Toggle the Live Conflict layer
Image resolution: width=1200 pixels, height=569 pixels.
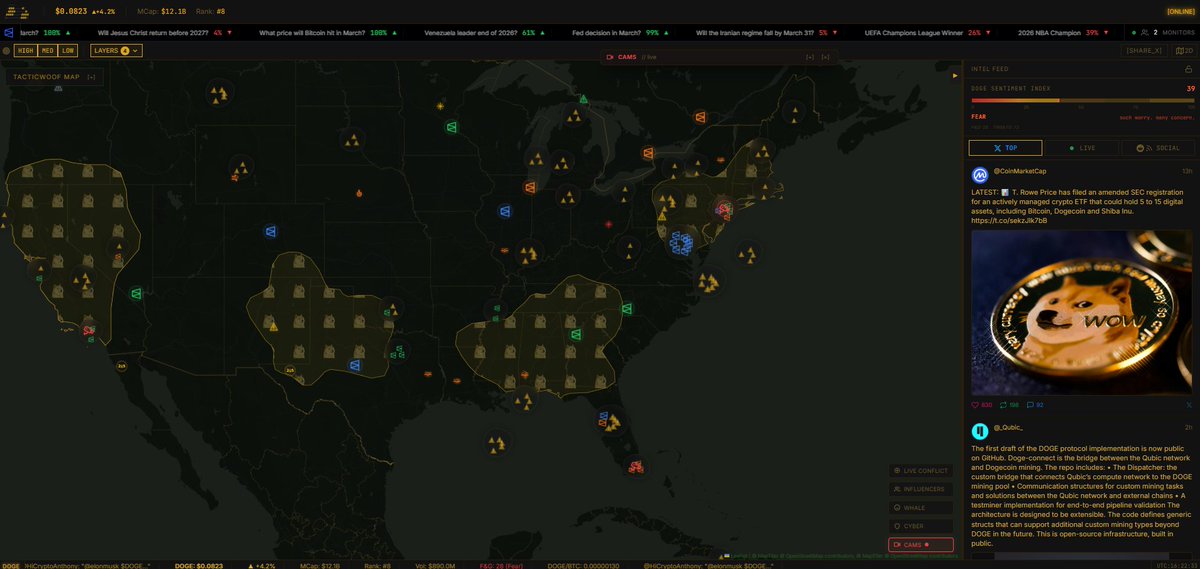920,470
